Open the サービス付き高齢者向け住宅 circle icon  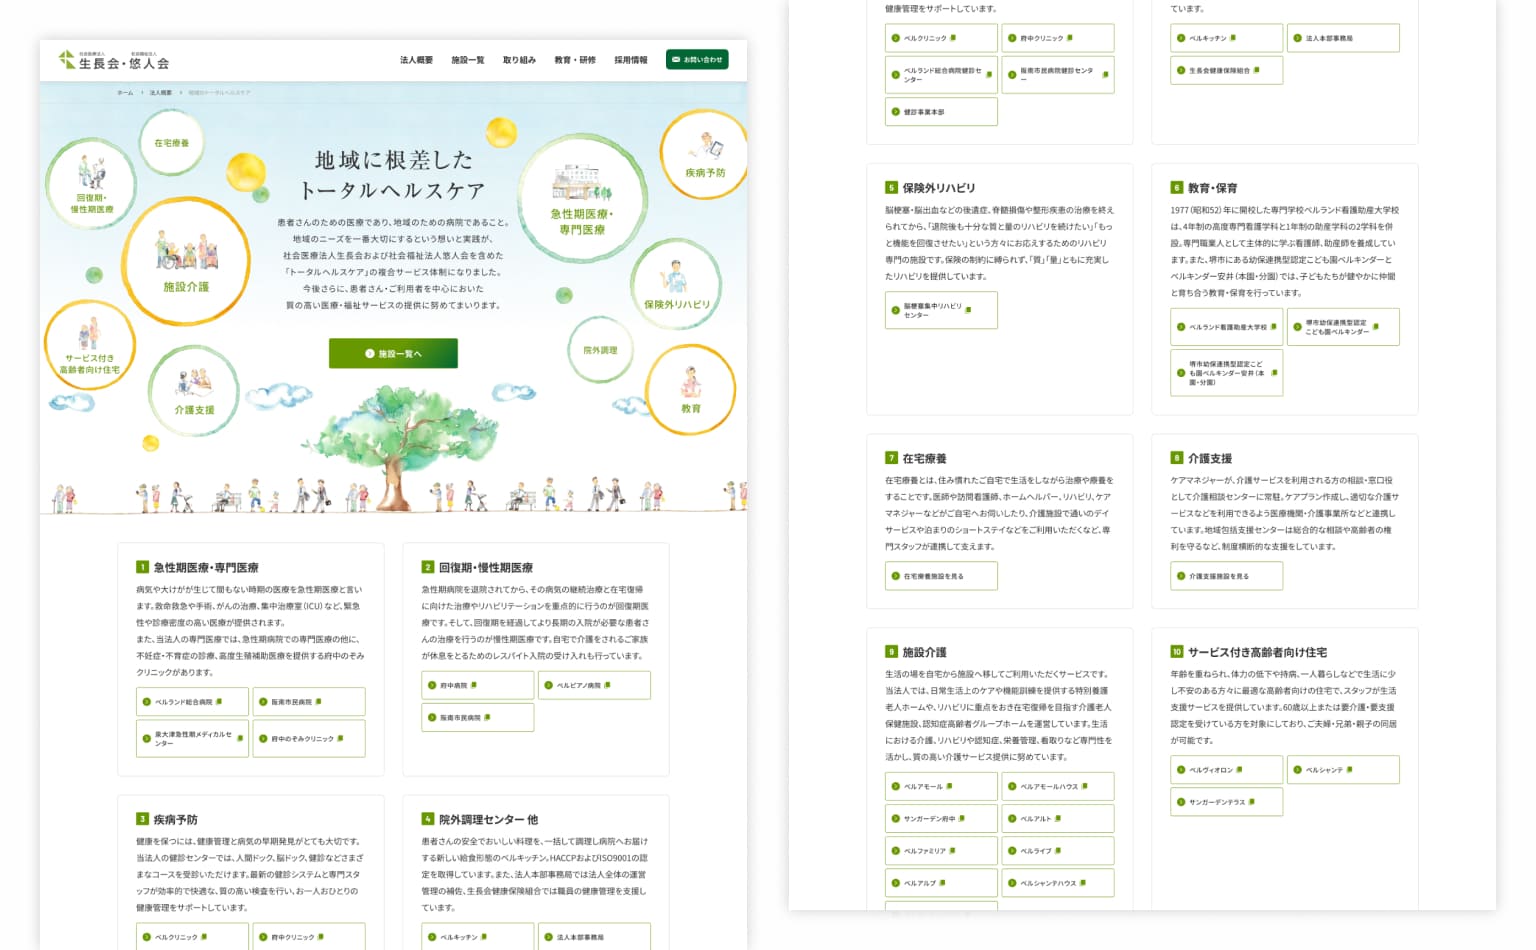(x=89, y=345)
